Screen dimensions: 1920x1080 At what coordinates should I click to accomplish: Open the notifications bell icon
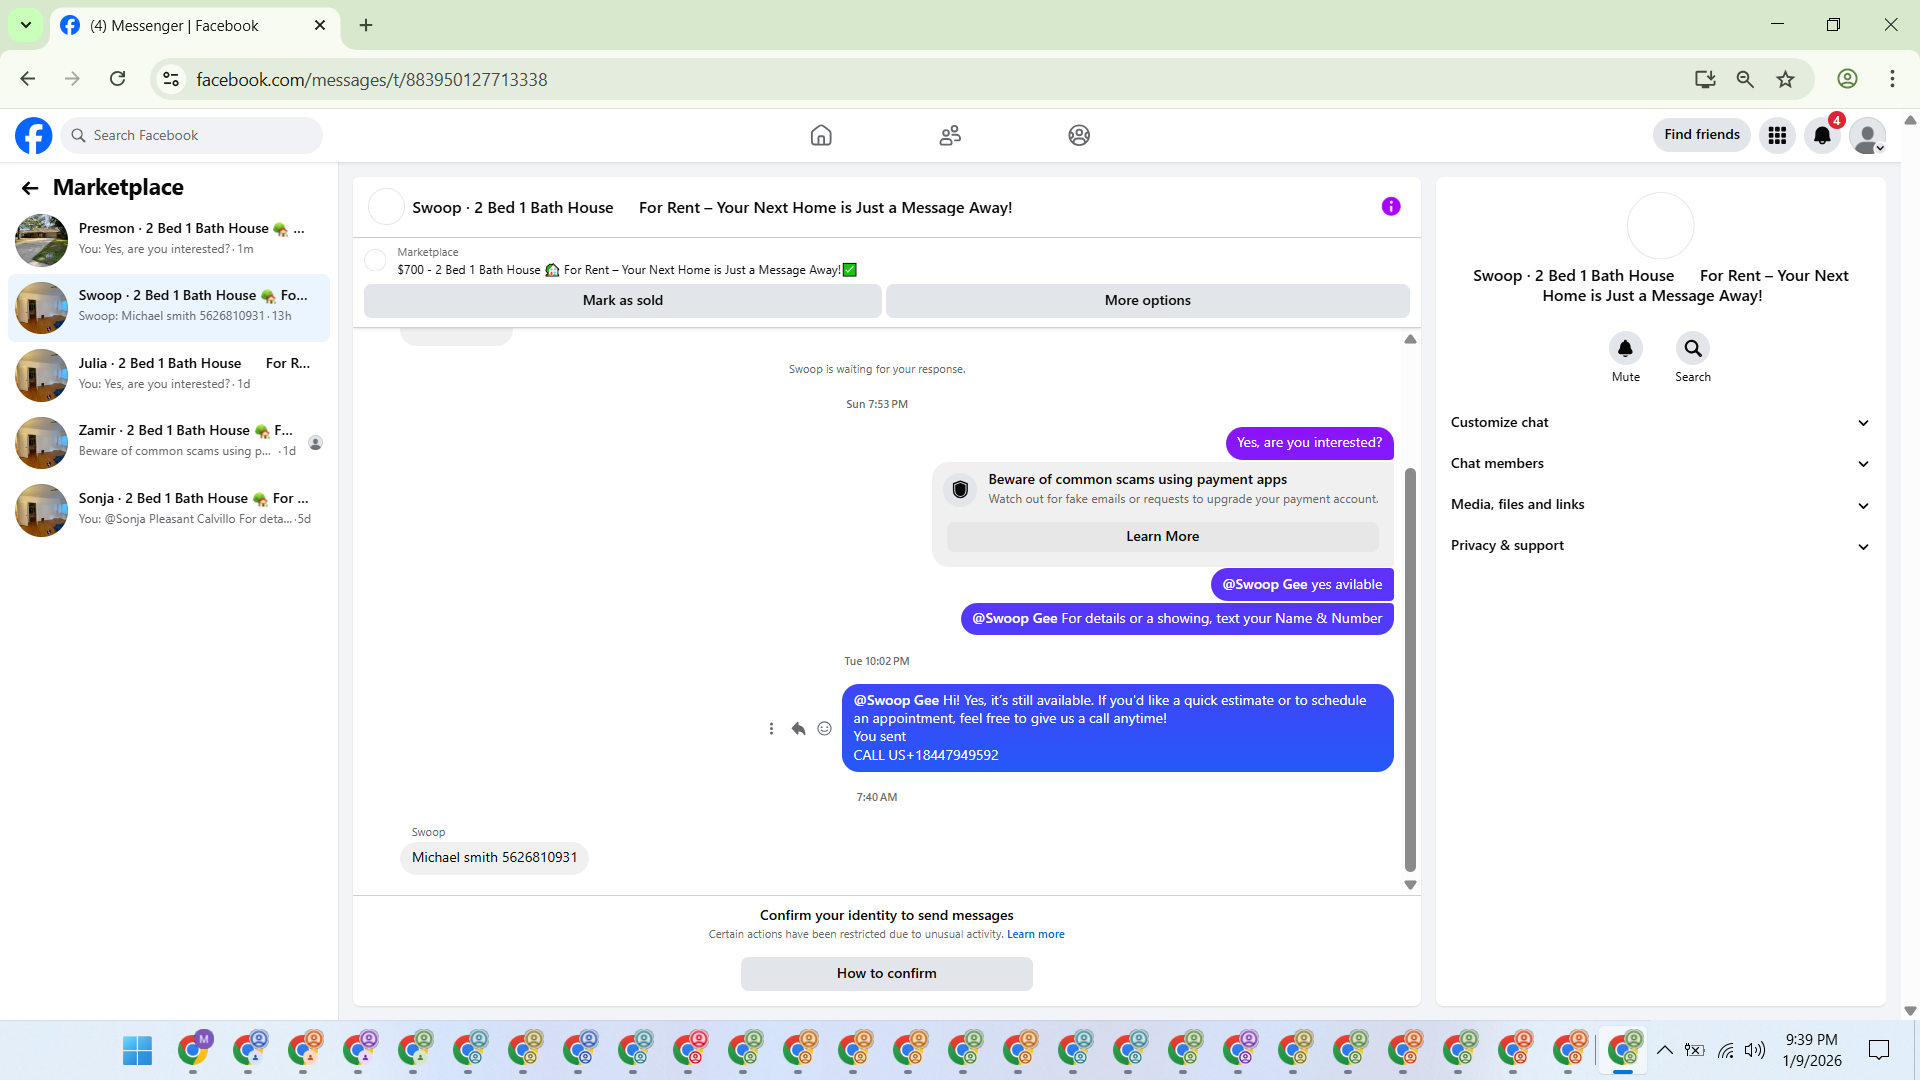tap(1821, 135)
